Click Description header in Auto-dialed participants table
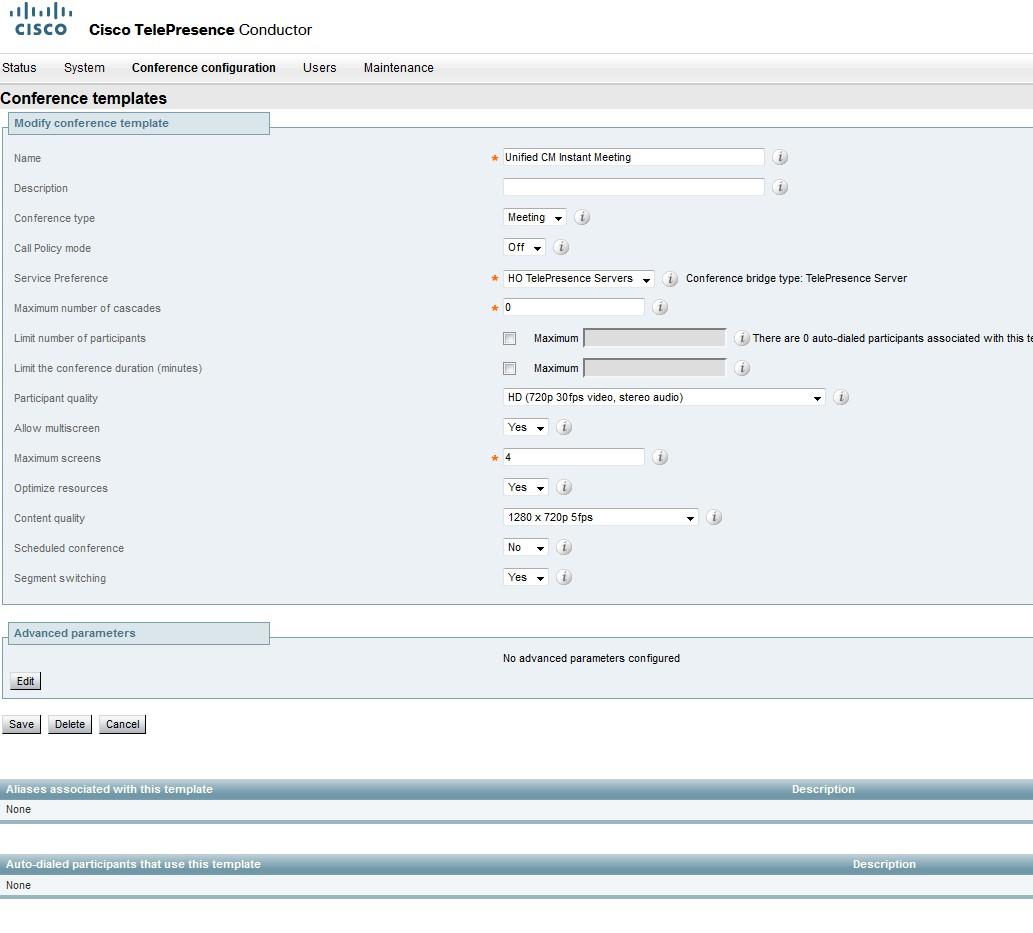Image resolution: width=1033 pixels, height=933 pixels. (x=884, y=864)
